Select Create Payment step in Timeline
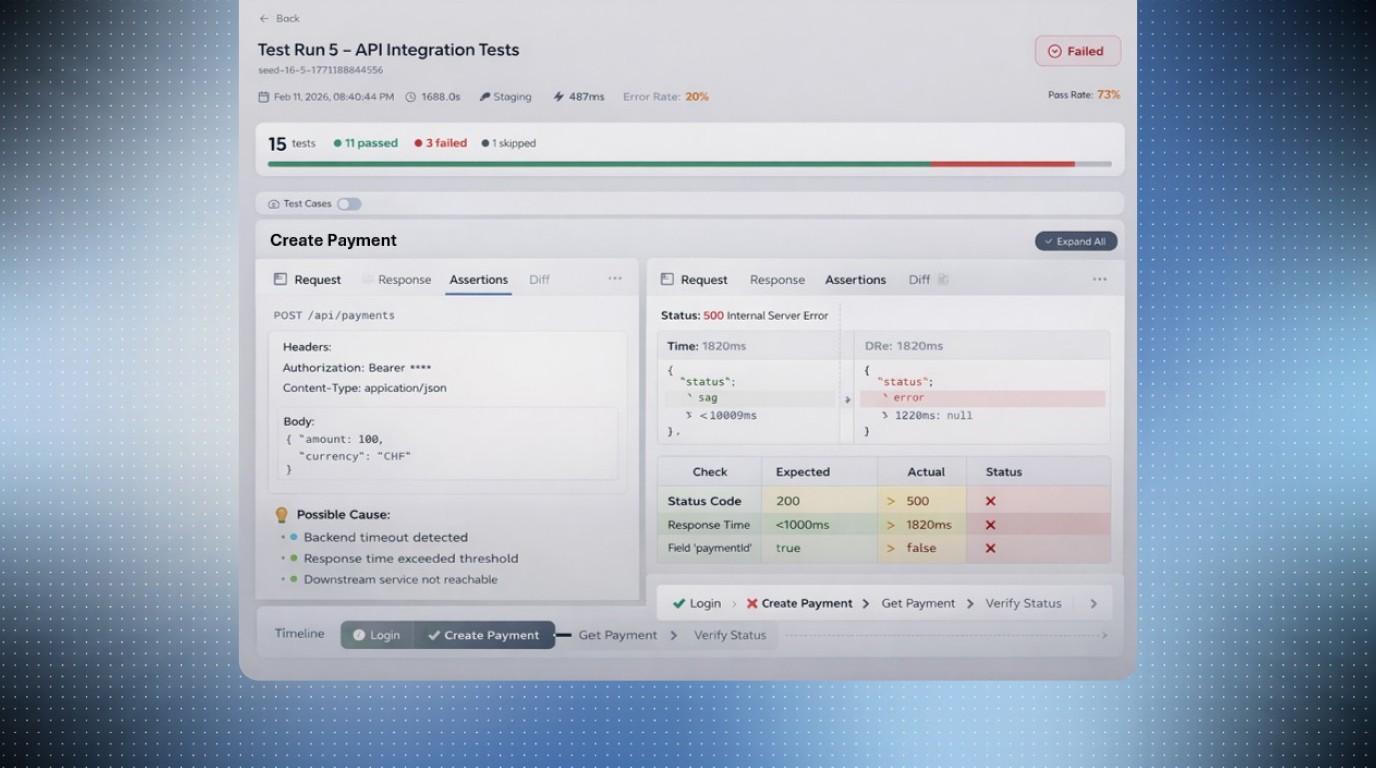Screen dimensions: 1376x768 pyautogui.click(x=484, y=635)
